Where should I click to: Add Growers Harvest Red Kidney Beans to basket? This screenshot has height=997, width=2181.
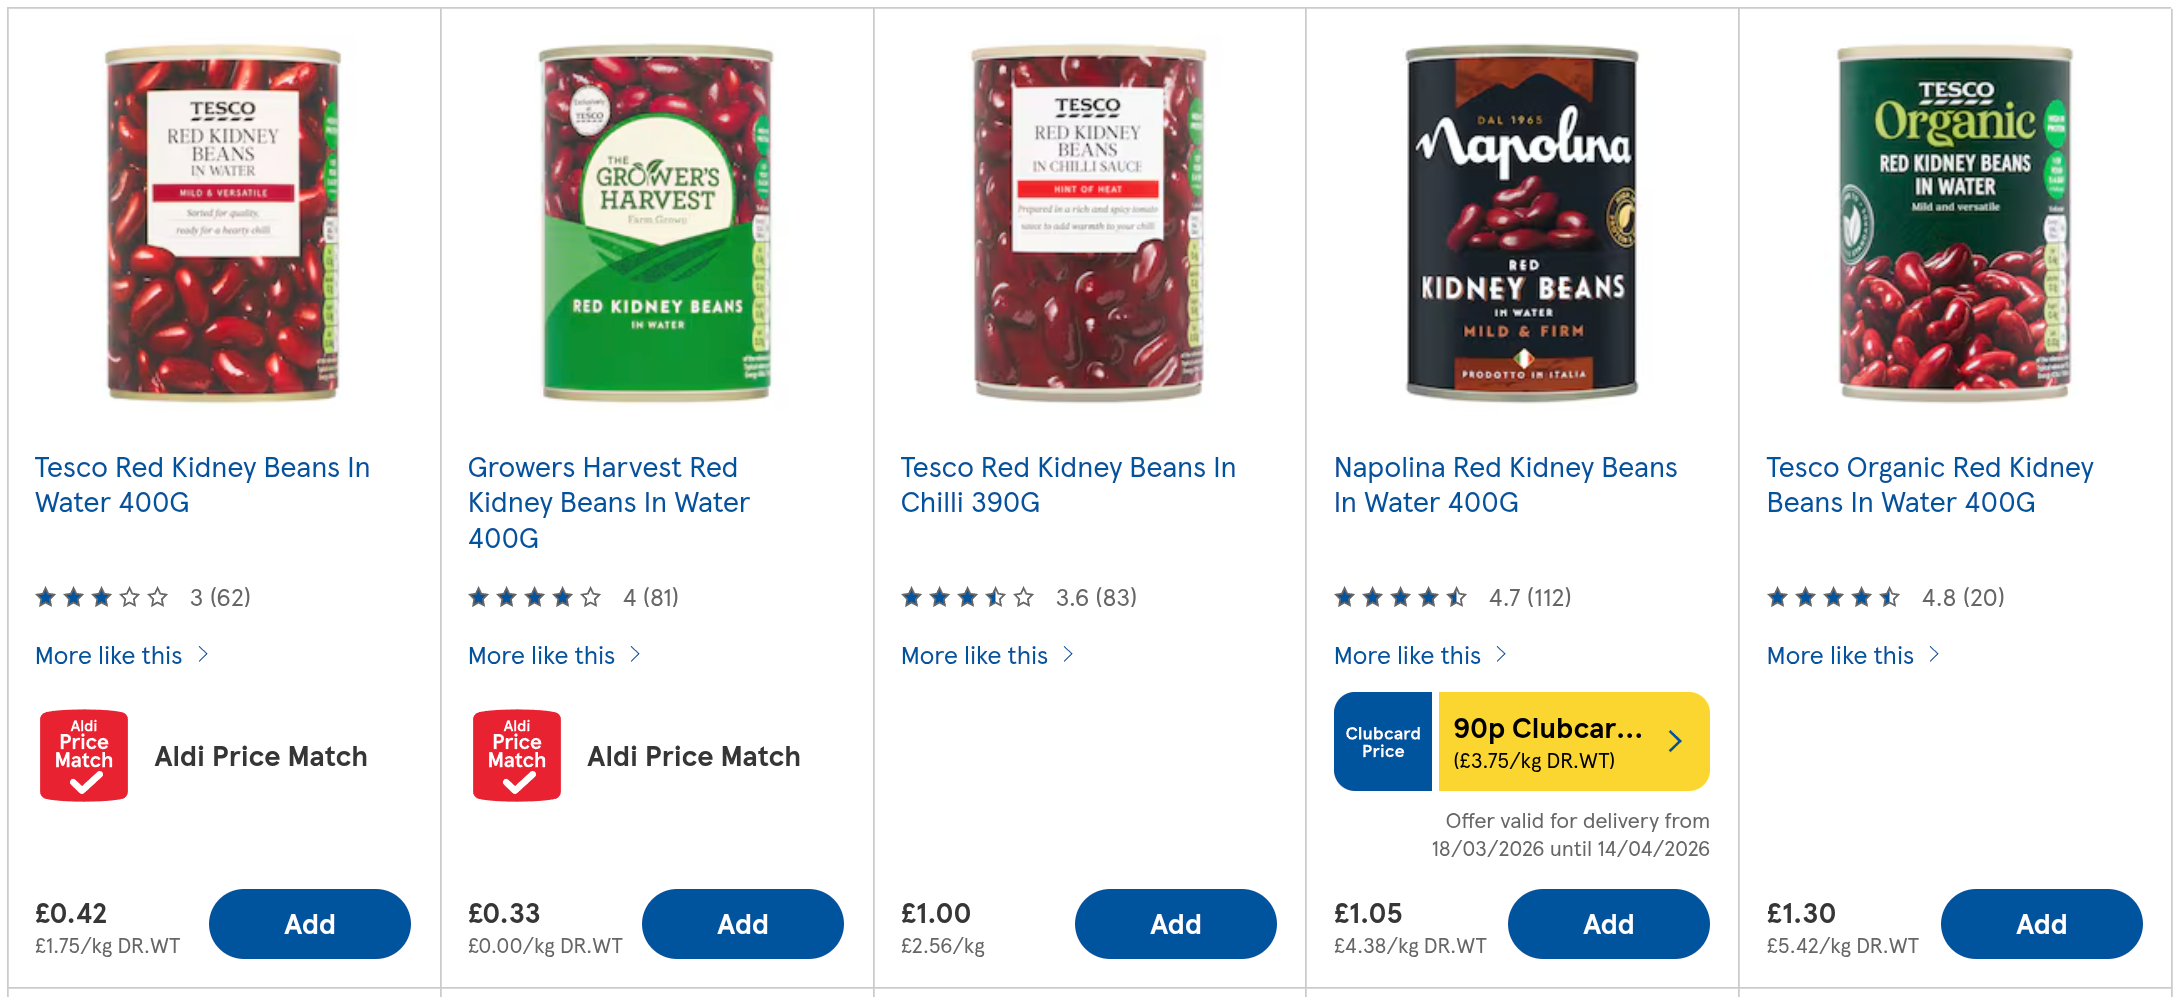pos(742,924)
